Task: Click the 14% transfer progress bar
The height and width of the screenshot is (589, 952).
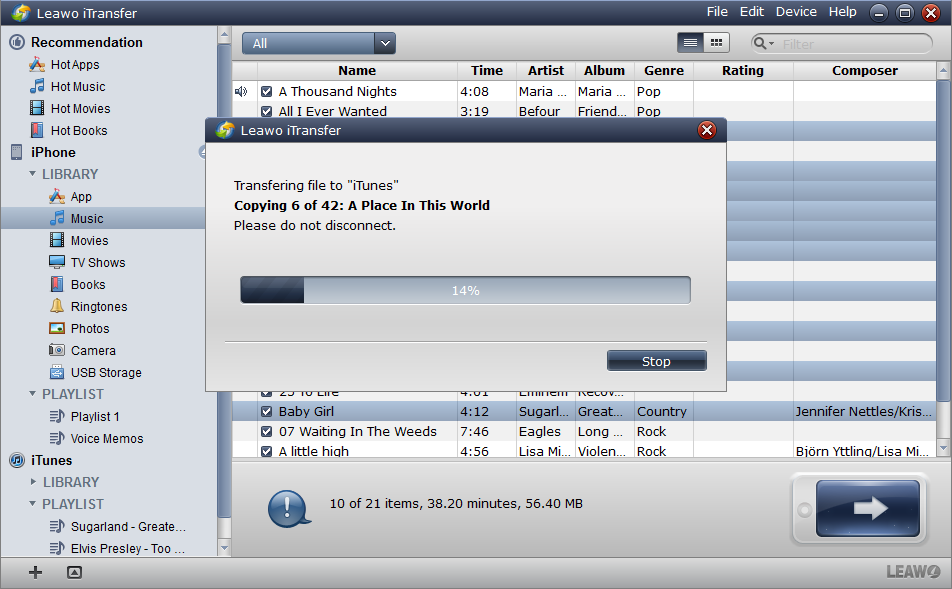Action: (465, 290)
